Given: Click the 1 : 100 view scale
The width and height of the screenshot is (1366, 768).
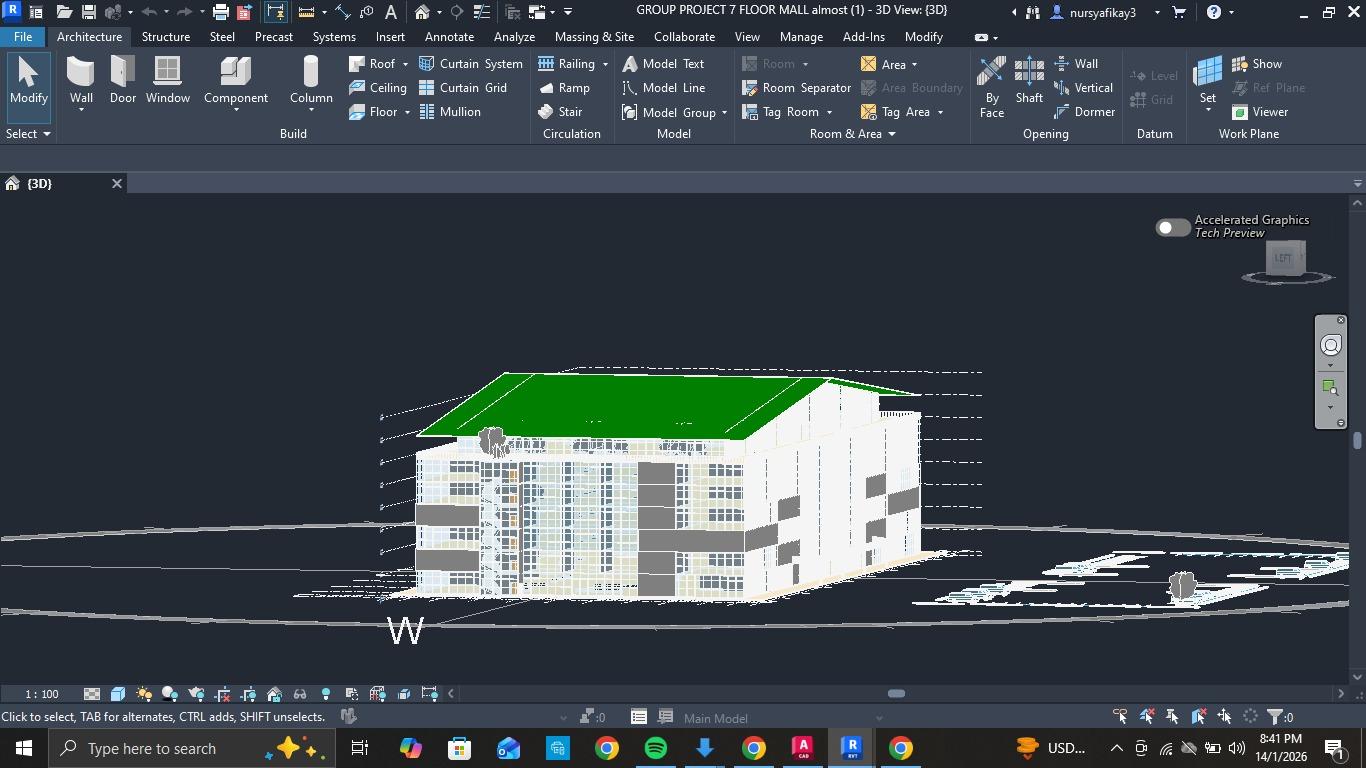Looking at the screenshot, I should [42, 694].
